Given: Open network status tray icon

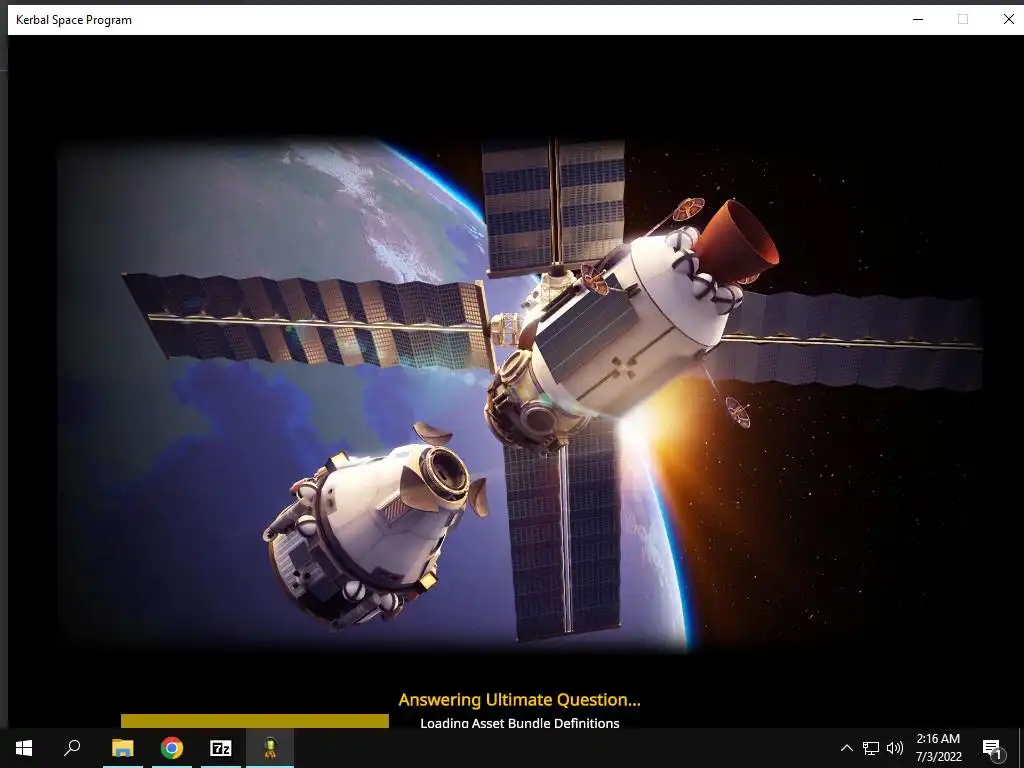Looking at the screenshot, I should click(x=871, y=748).
